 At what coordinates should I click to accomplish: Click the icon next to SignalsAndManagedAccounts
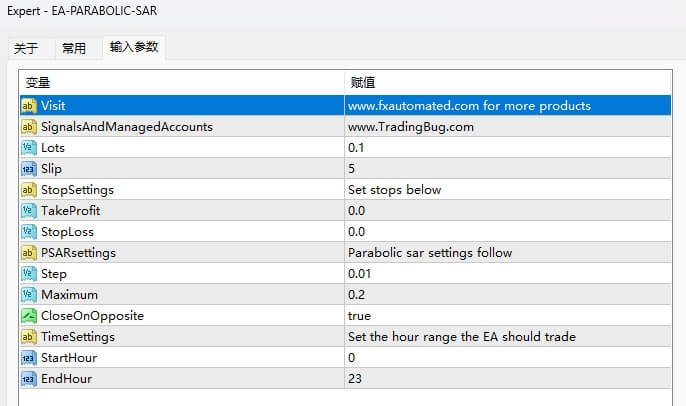click(x=28, y=127)
